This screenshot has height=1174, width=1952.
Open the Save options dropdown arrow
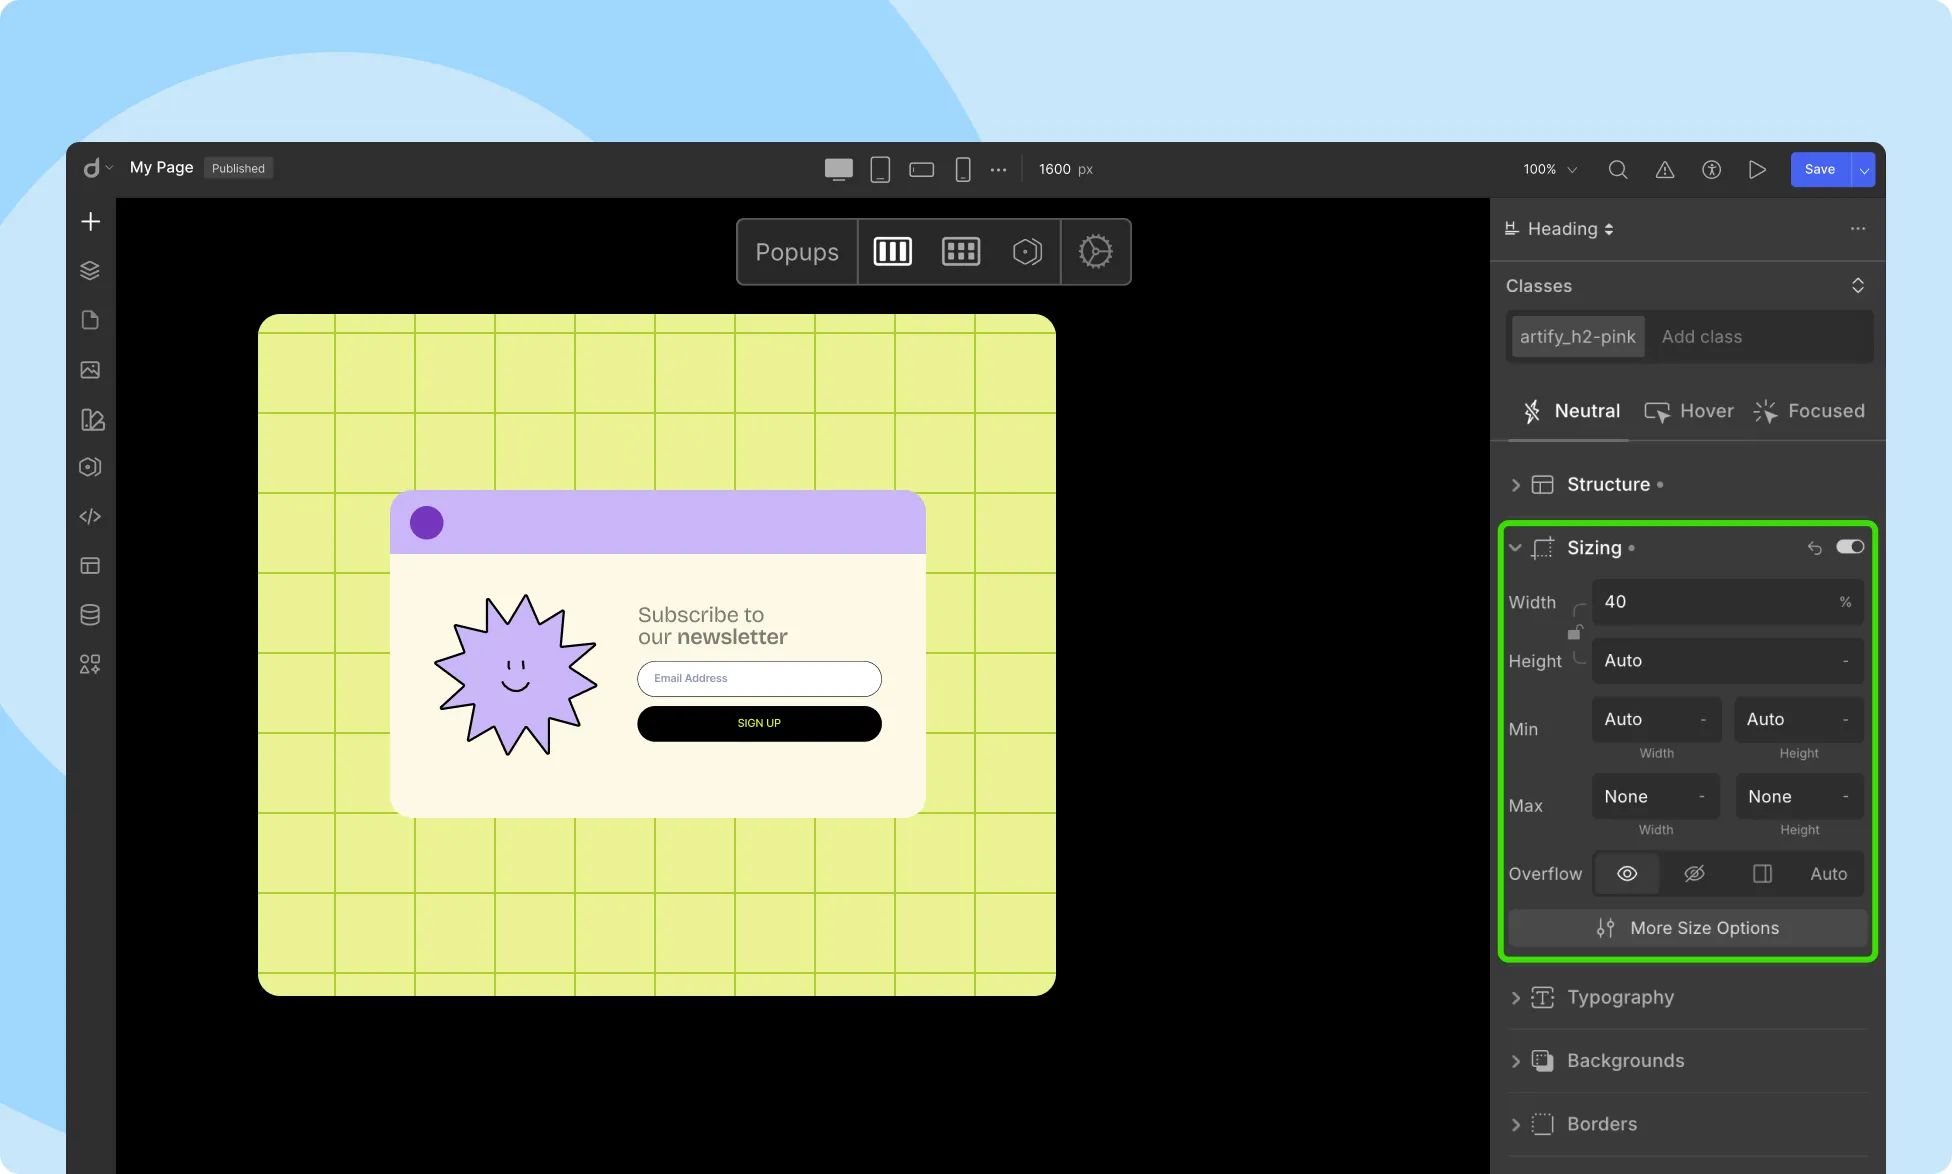(1864, 170)
